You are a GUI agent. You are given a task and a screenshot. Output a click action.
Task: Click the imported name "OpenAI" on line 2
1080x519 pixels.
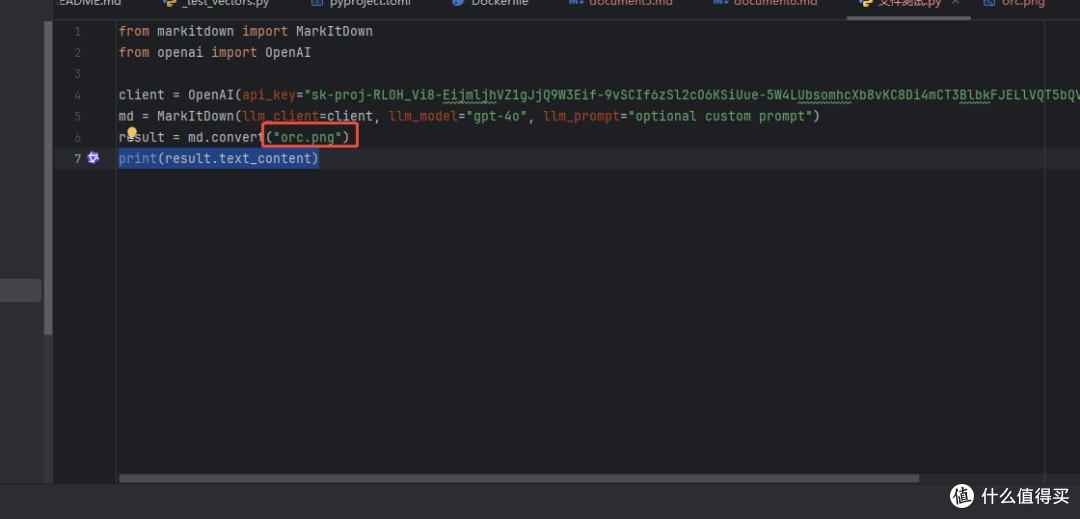point(288,52)
